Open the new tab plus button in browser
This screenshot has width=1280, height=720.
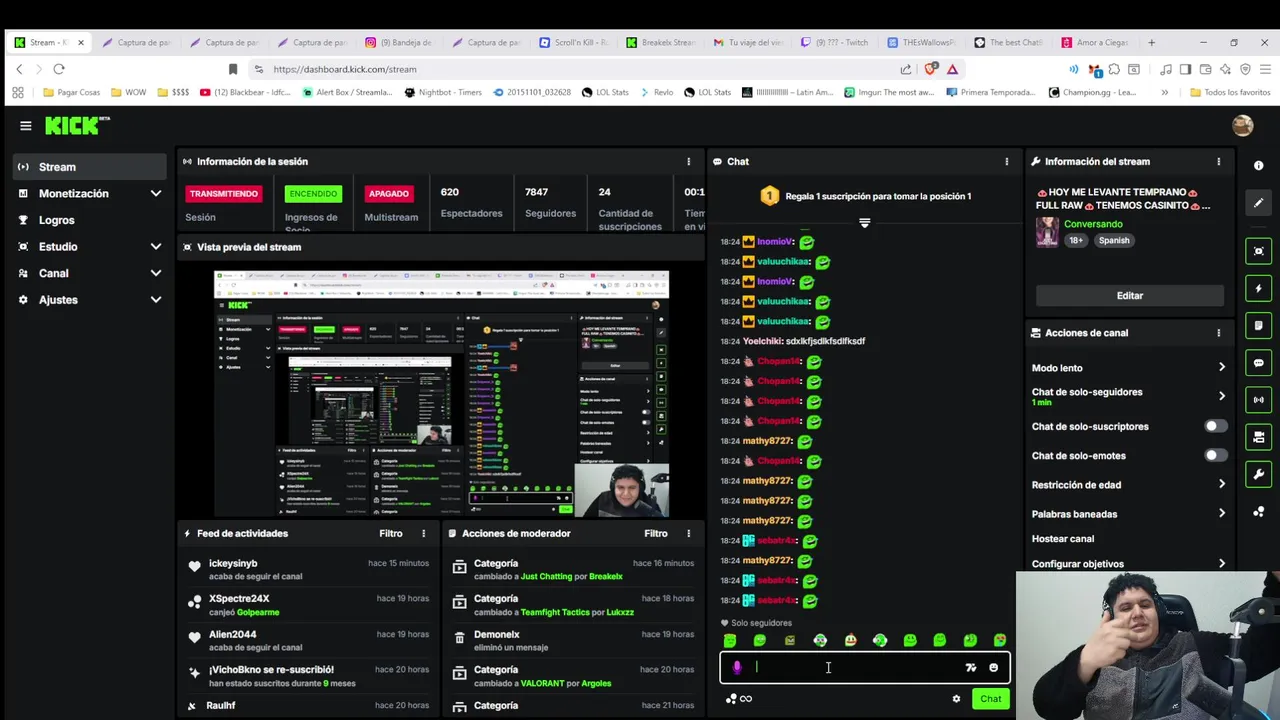1151,42
